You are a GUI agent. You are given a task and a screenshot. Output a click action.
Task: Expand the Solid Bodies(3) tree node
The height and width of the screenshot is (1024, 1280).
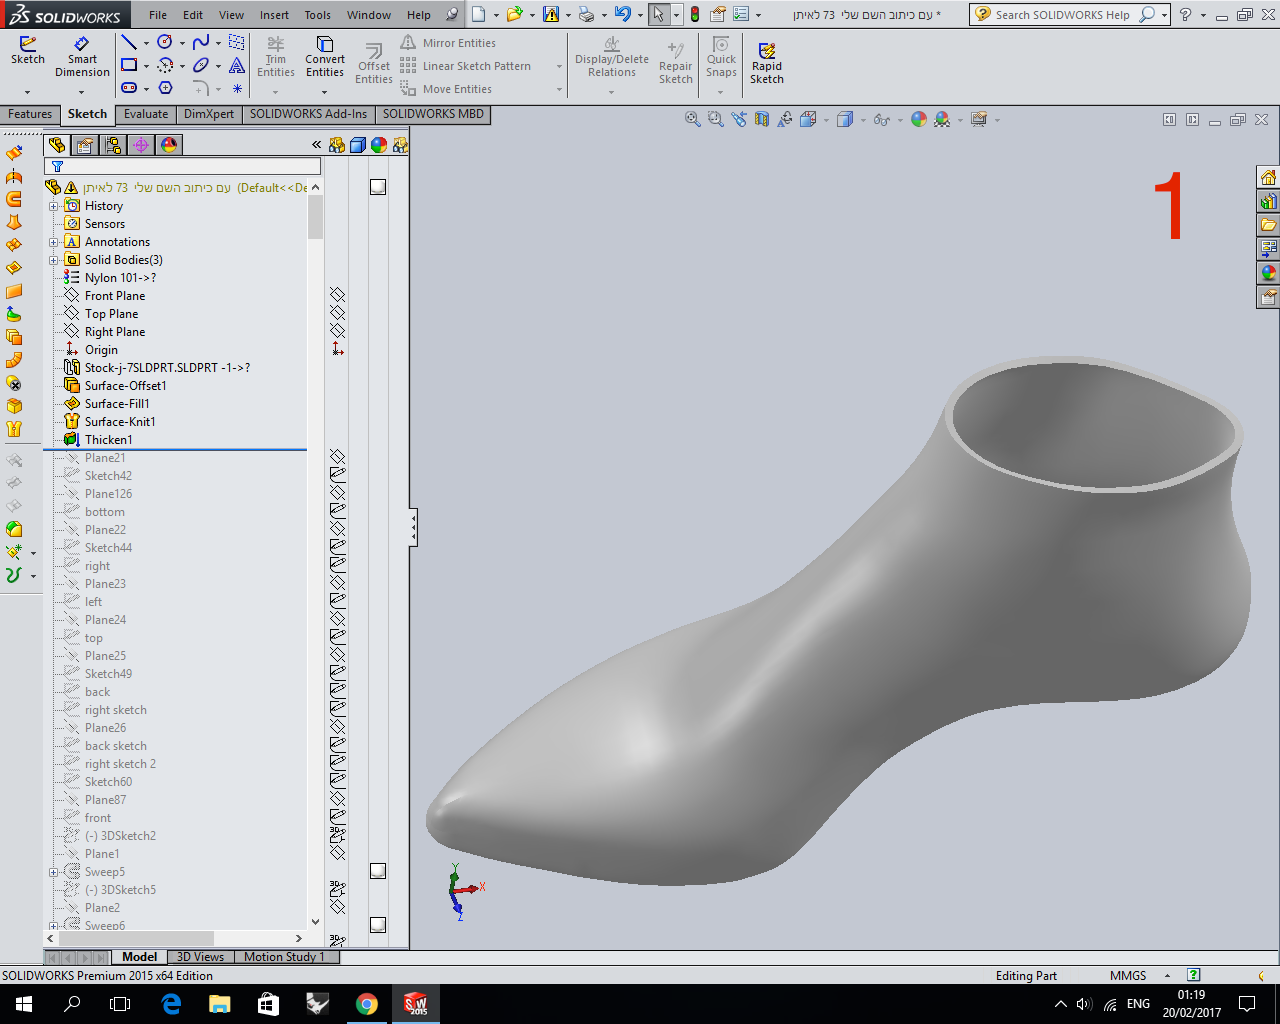[54, 259]
